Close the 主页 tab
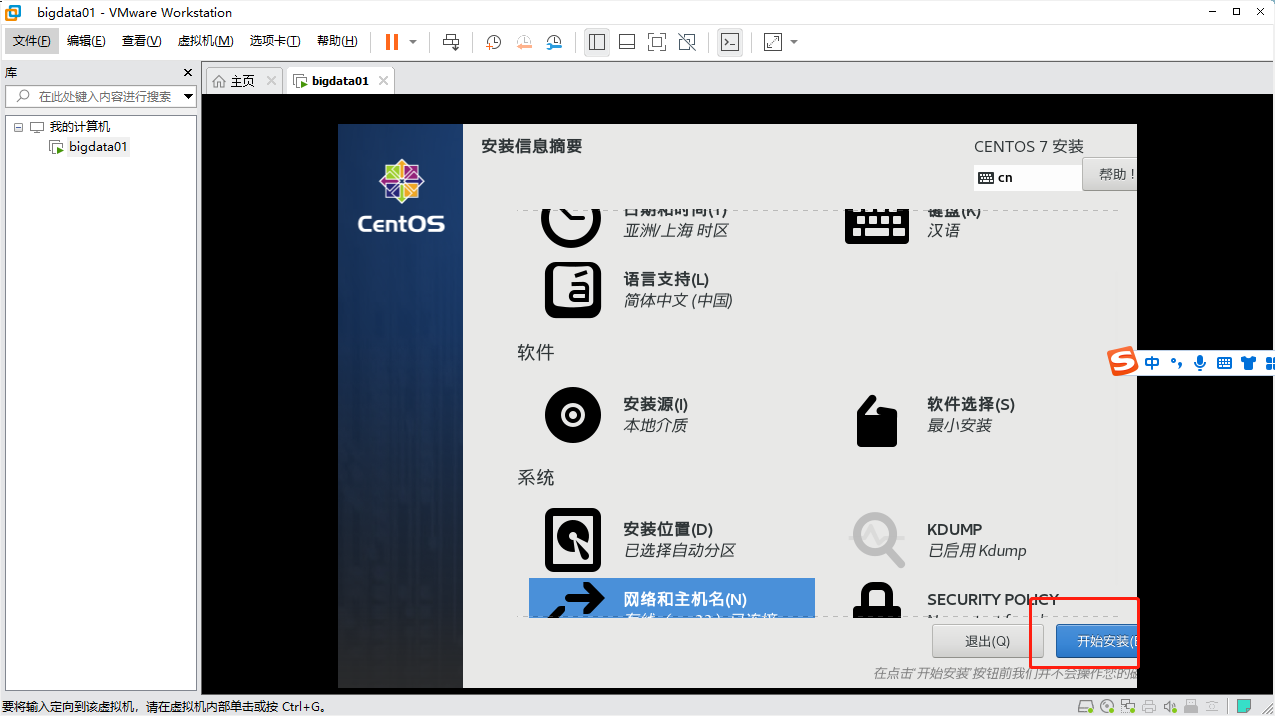The height and width of the screenshot is (716, 1275). coord(271,81)
